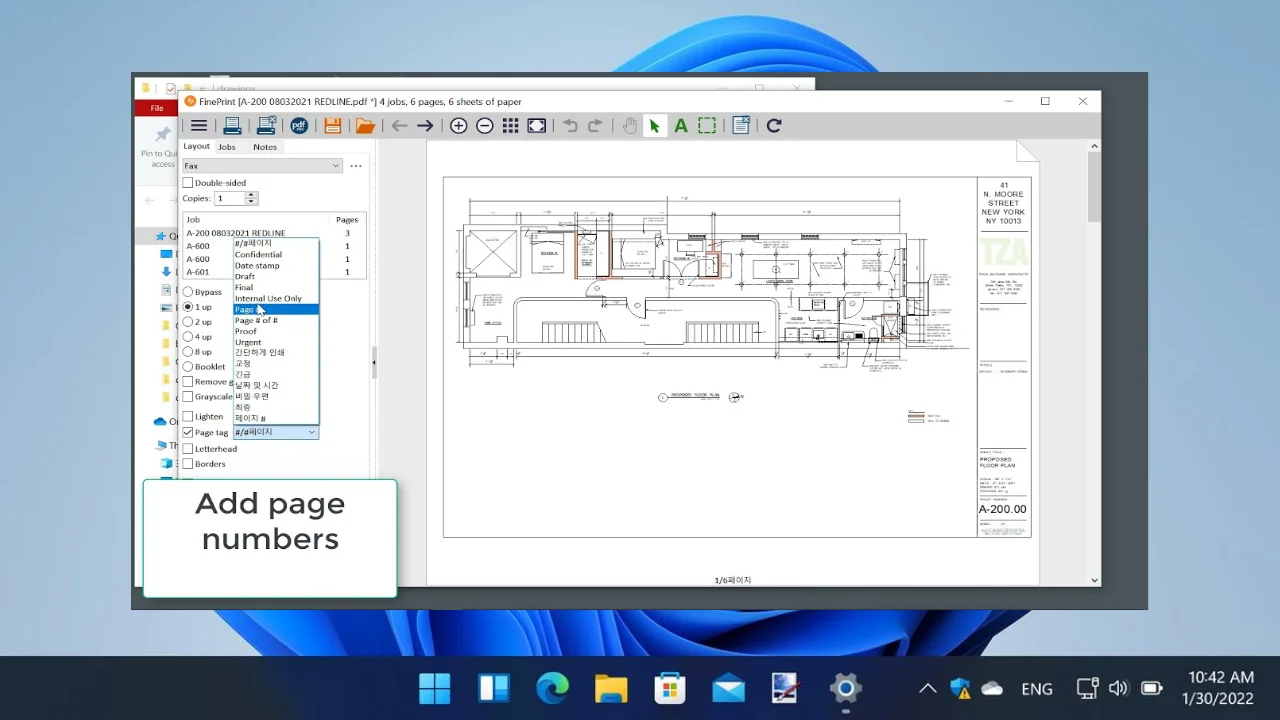Open the hamburger main menu in FinePrint
Image resolution: width=1280 pixels, height=720 pixels.
coord(199,126)
